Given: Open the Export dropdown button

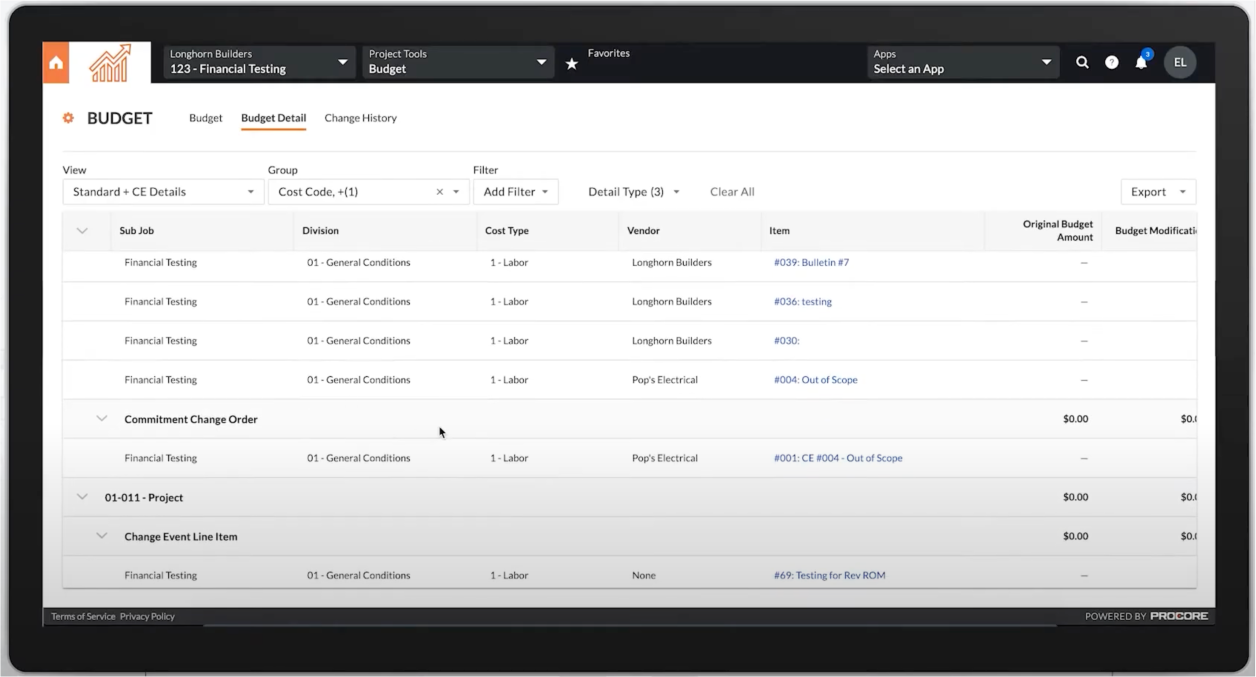Looking at the screenshot, I should [1157, 192].
